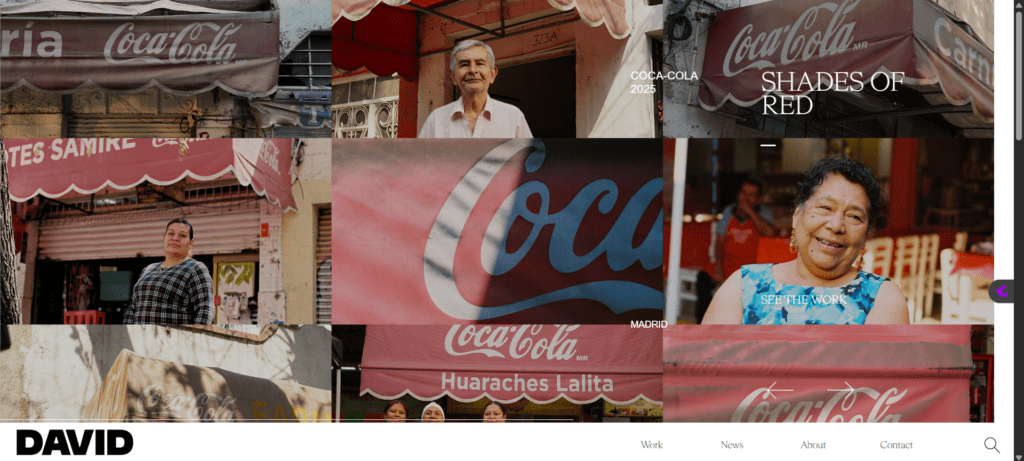
Task: Click the DAVID logo
Action: pyautogui.click(x=75, y=442)
